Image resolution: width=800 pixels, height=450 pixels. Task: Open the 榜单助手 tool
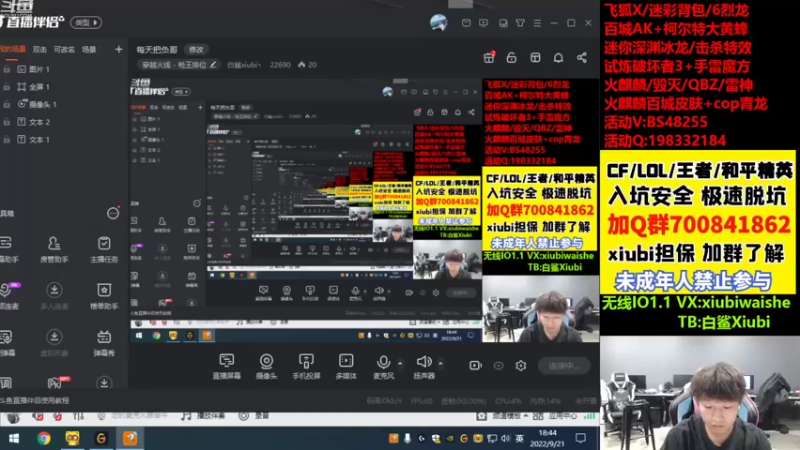pos(104,296)
